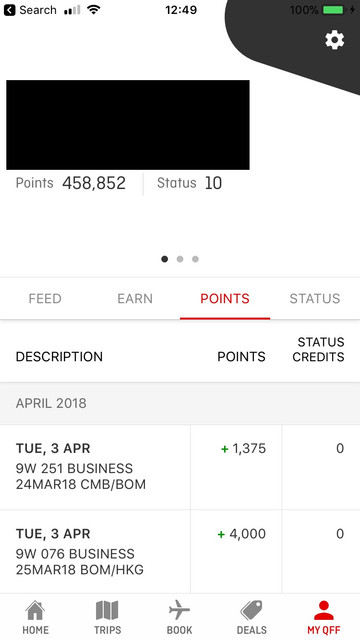360x640 pixels.
Task: Tap the Home house icon
Action: pos(36,611)
